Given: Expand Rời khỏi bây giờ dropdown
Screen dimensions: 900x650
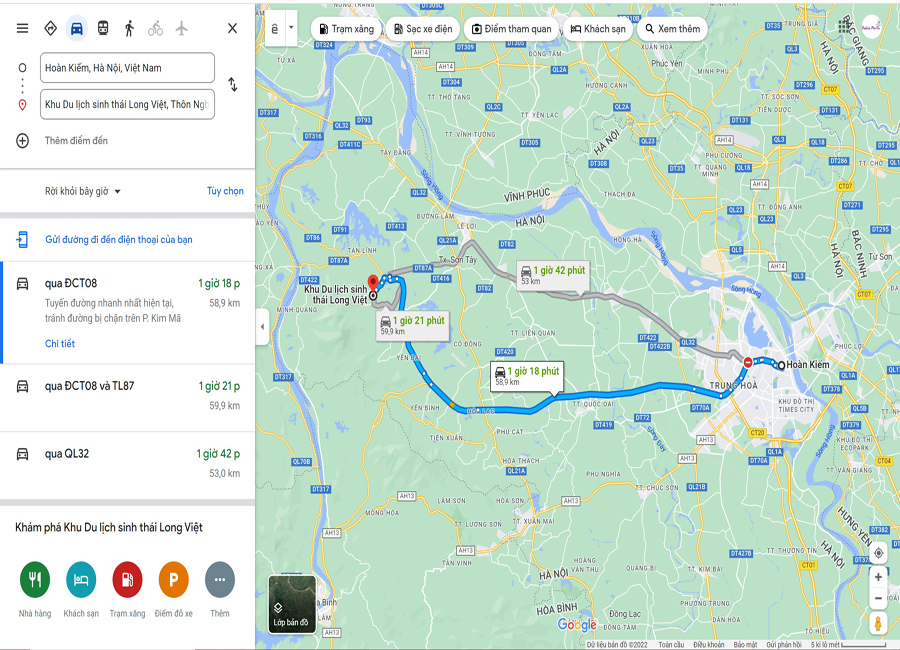Looking at the screenshot, I should point(83,191).
